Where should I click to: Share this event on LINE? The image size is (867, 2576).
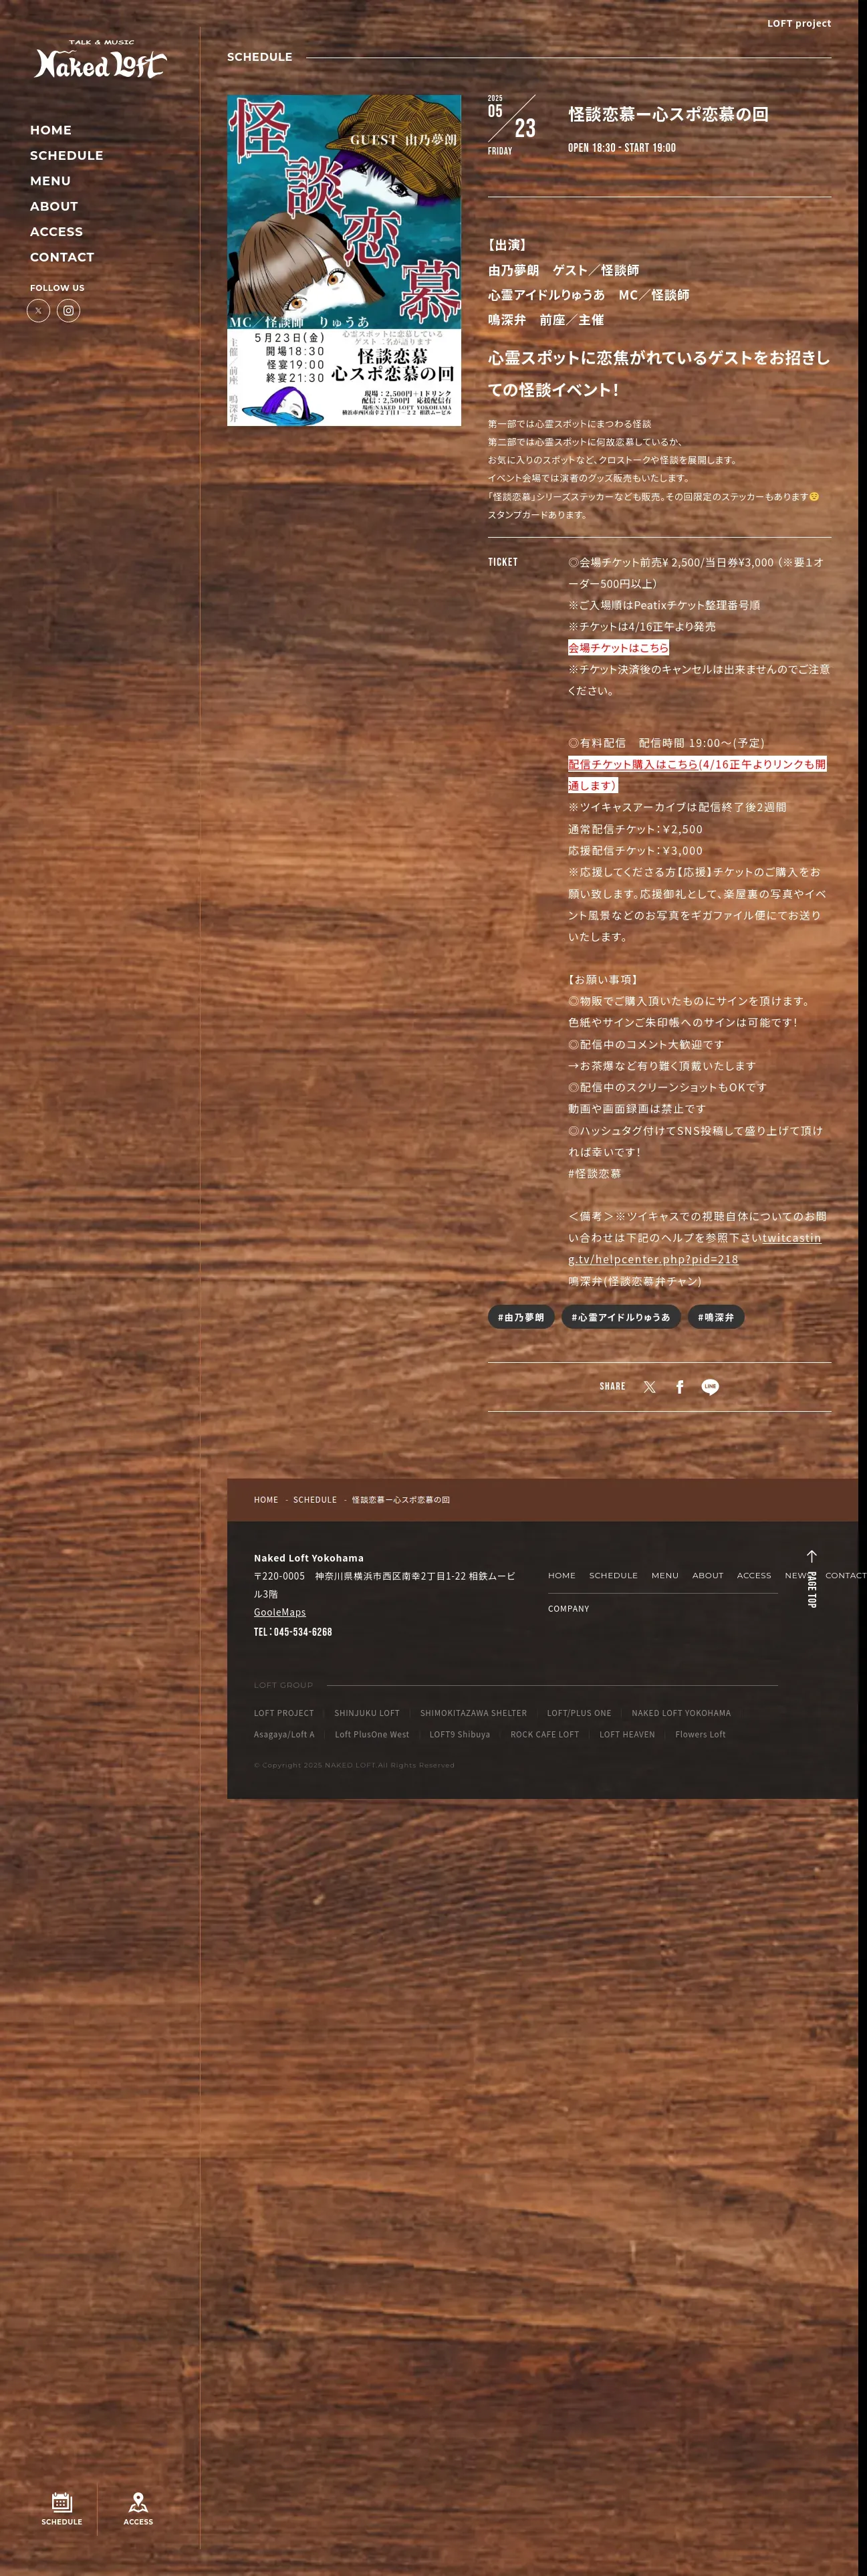(x=710, y=1387)
